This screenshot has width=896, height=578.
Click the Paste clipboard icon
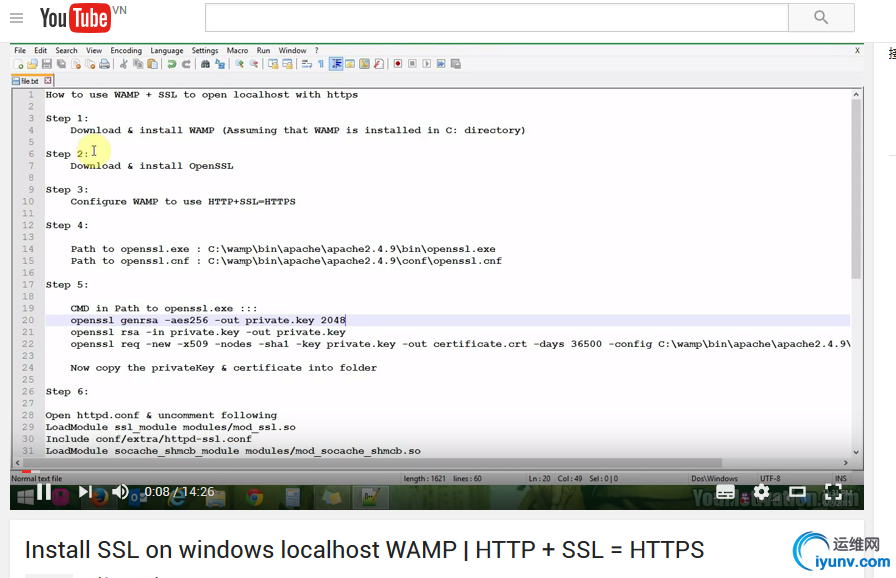click(x=152, y=64)
